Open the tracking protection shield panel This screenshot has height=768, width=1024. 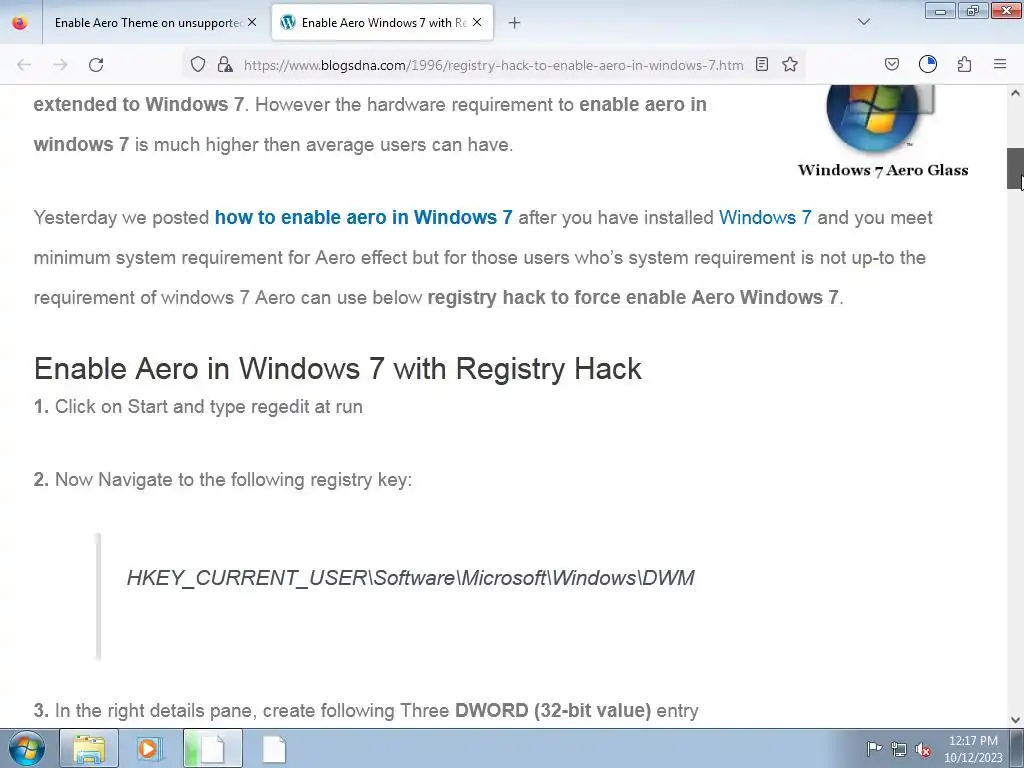point(198,65)
